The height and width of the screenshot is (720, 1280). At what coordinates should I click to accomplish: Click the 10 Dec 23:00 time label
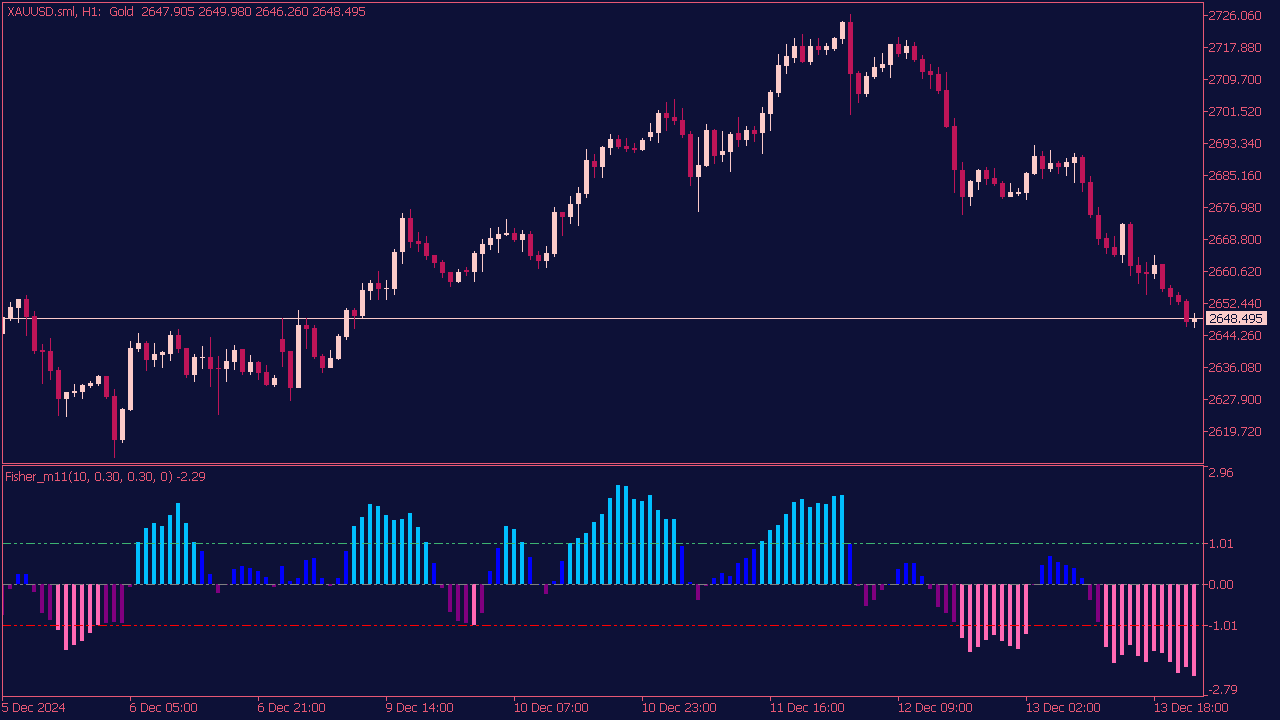click(679, 708)
